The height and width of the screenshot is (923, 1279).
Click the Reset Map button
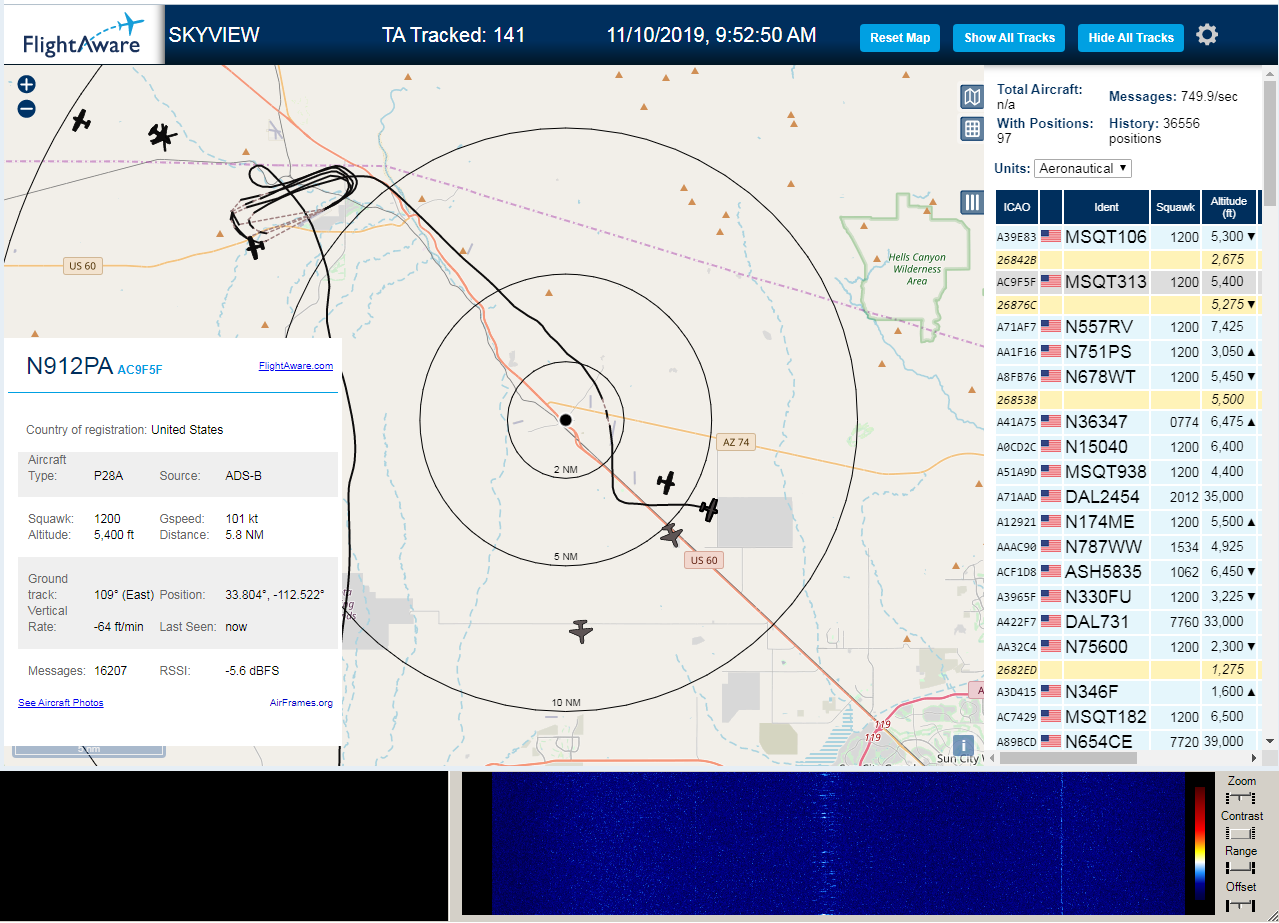[900, 38]
